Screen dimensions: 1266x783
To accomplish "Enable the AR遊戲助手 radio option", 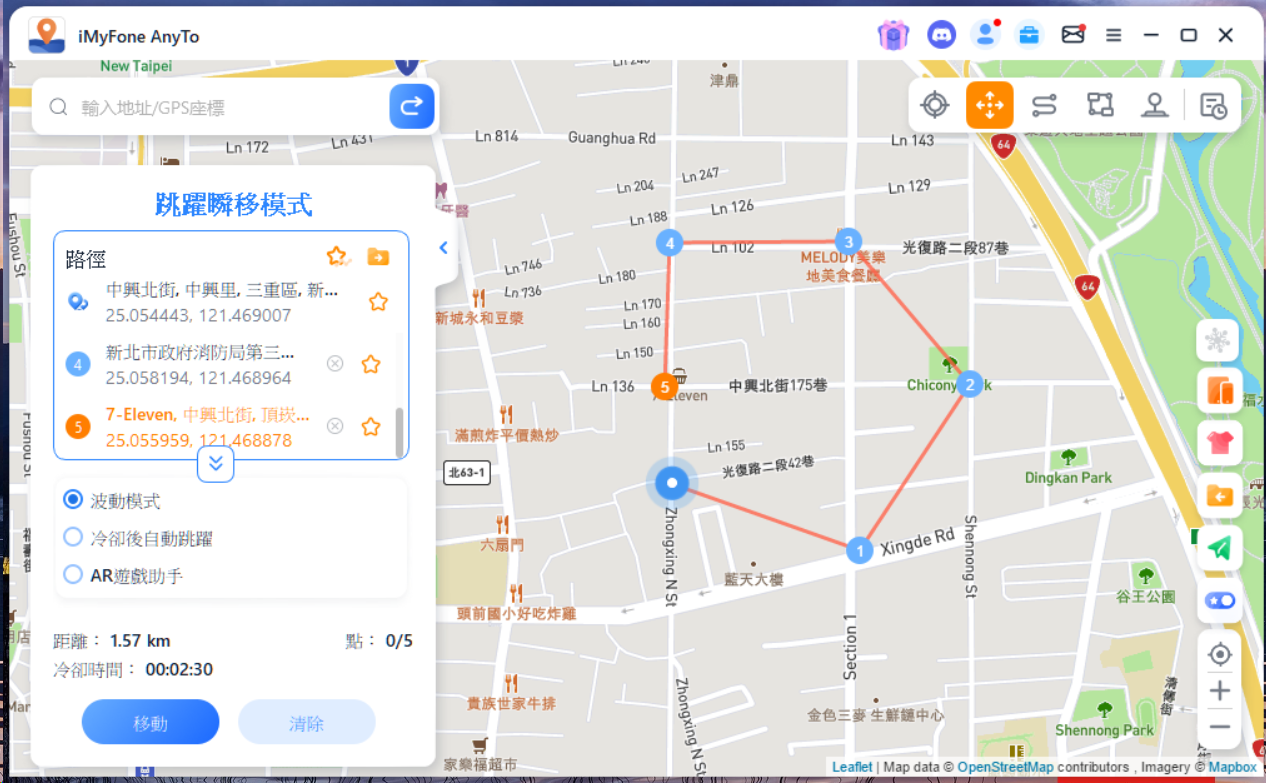I will coord(73,575).
